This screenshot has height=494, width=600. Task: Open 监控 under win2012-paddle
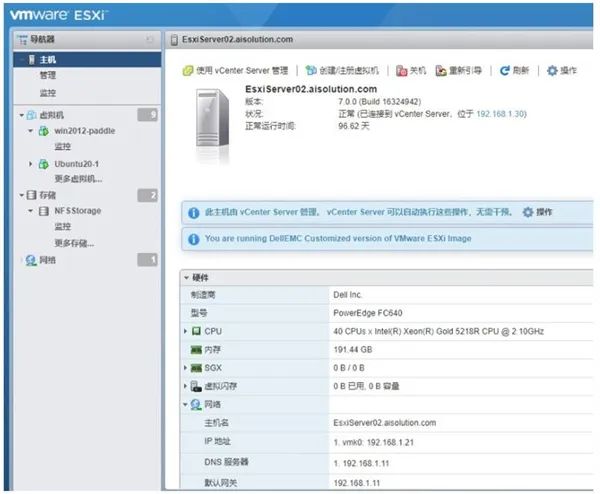[62, 147]
